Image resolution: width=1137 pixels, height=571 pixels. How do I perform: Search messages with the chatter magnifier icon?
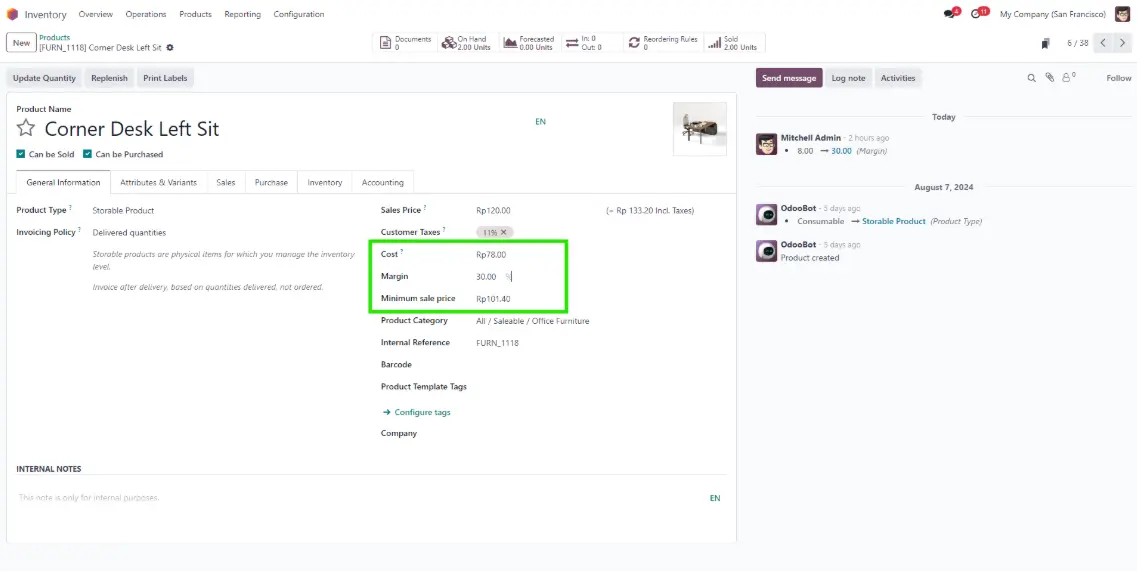(1032, 78)
